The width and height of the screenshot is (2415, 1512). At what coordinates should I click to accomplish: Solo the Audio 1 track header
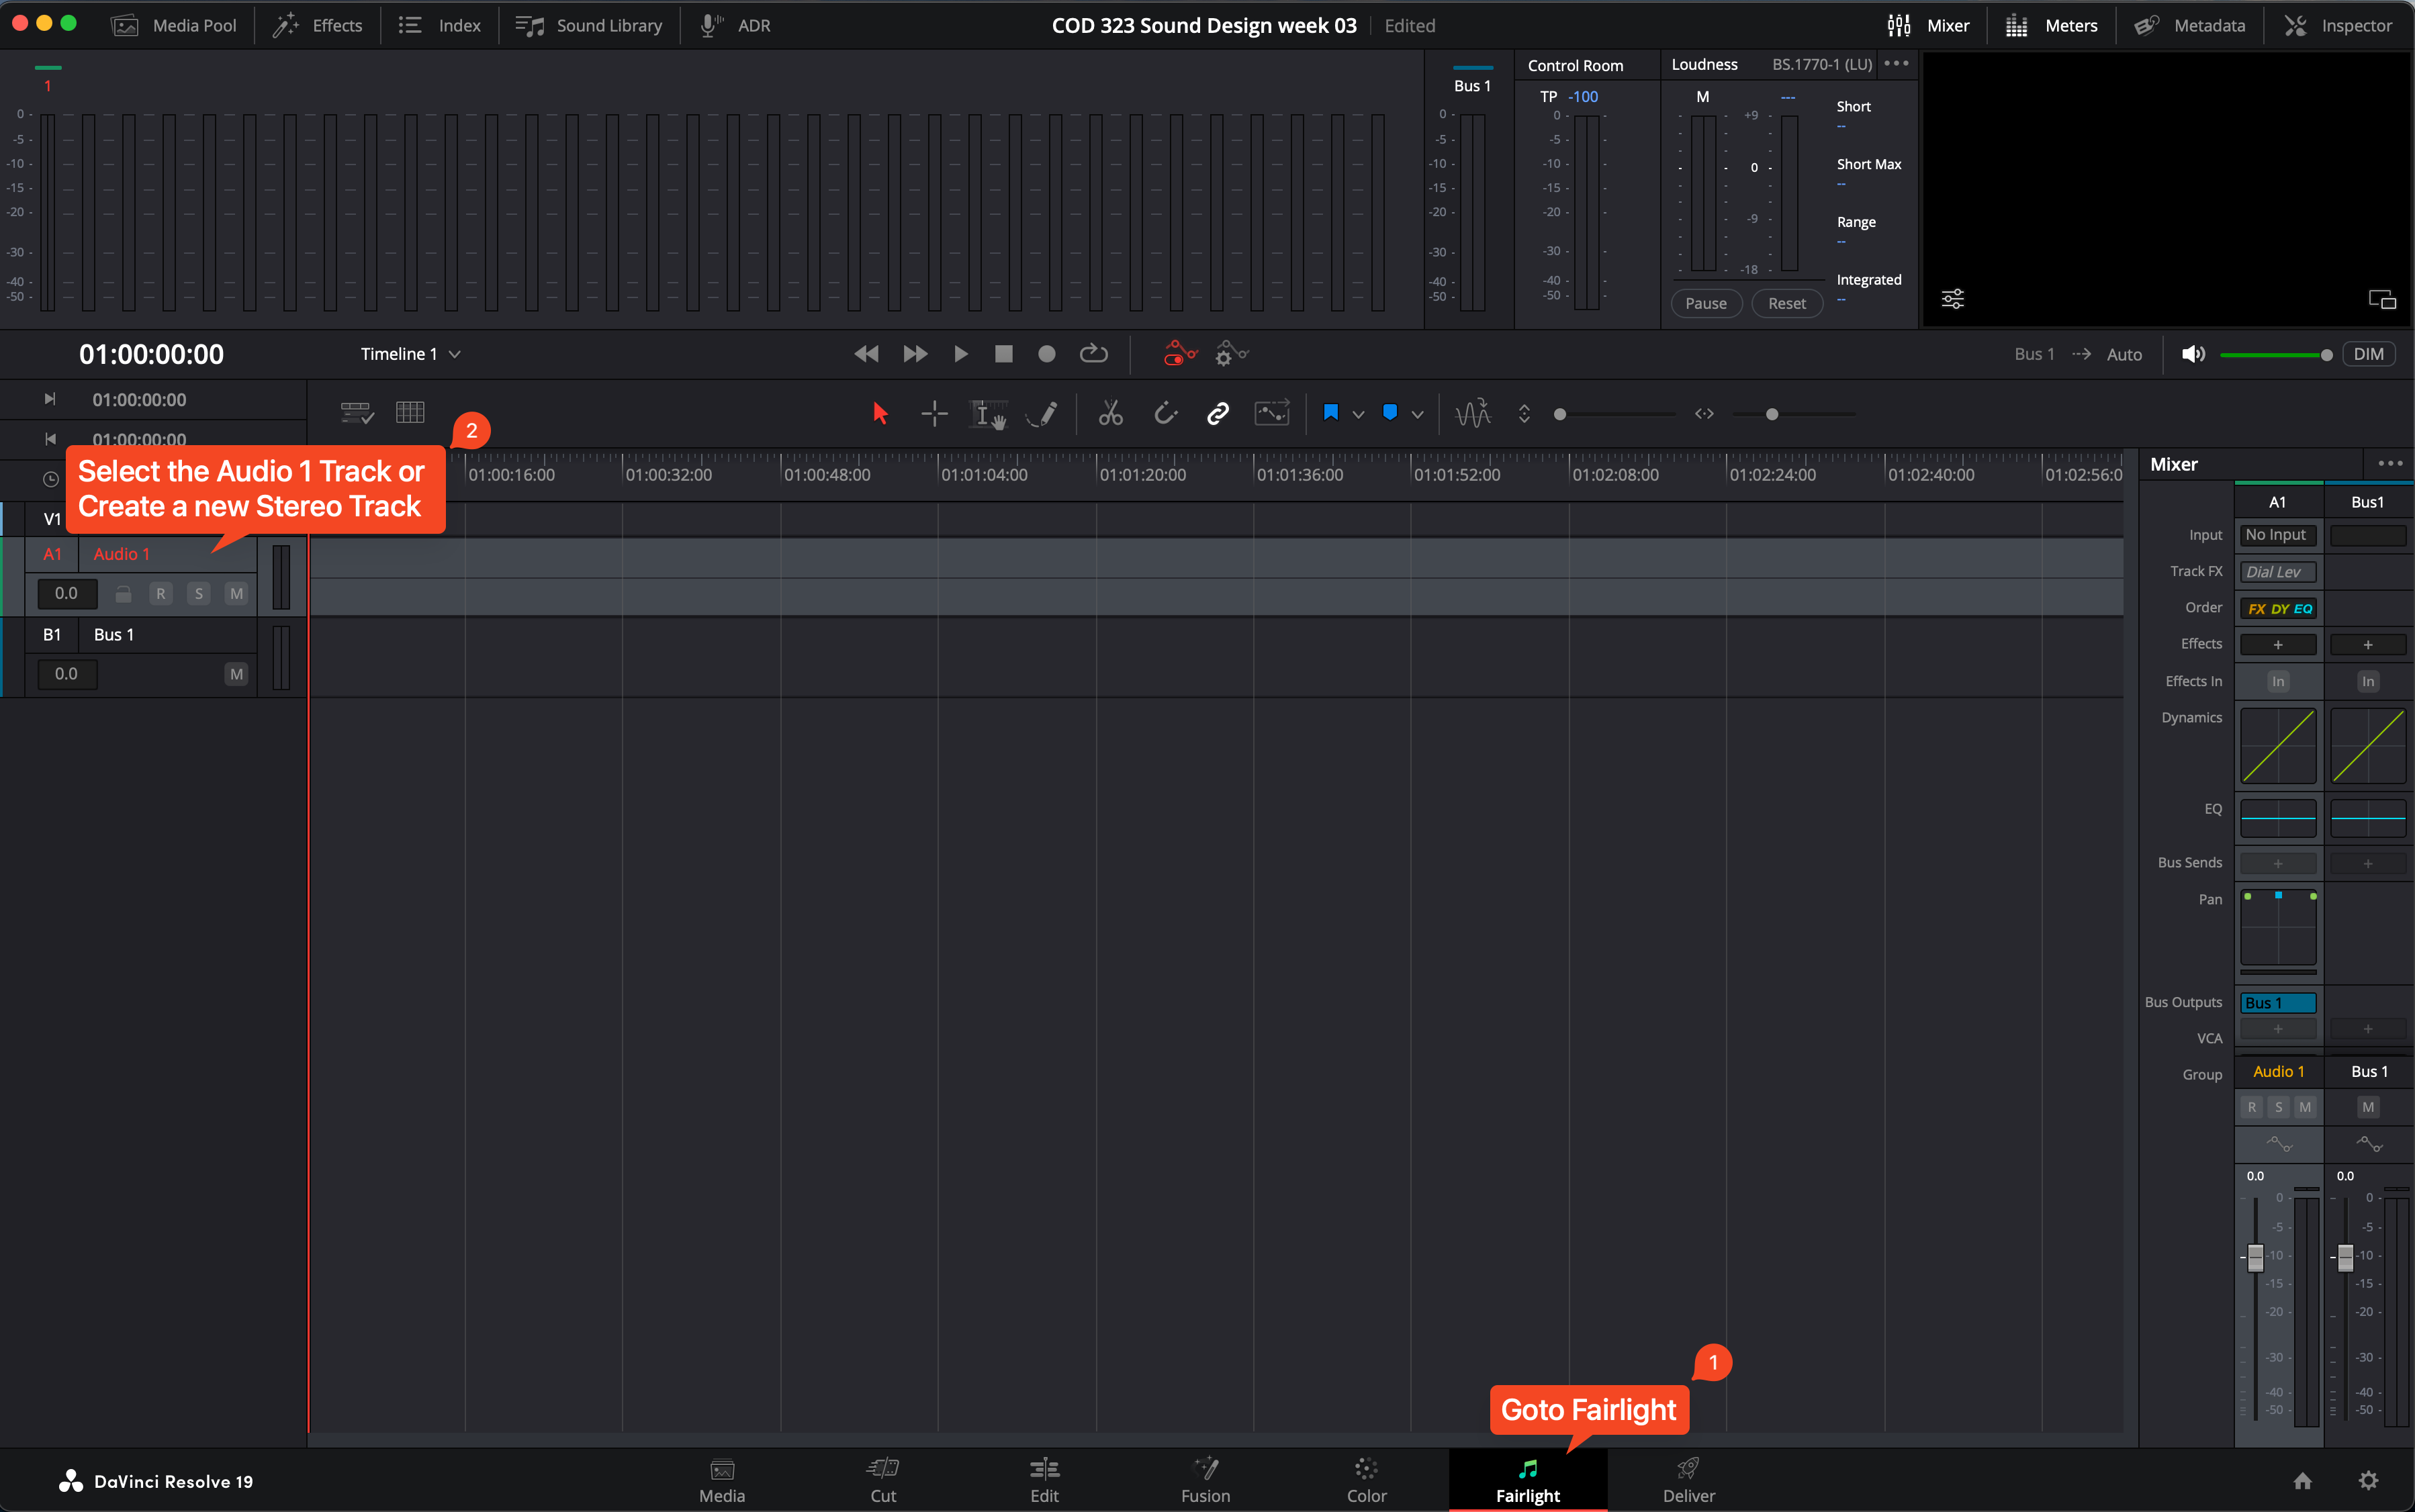(198, 594)
